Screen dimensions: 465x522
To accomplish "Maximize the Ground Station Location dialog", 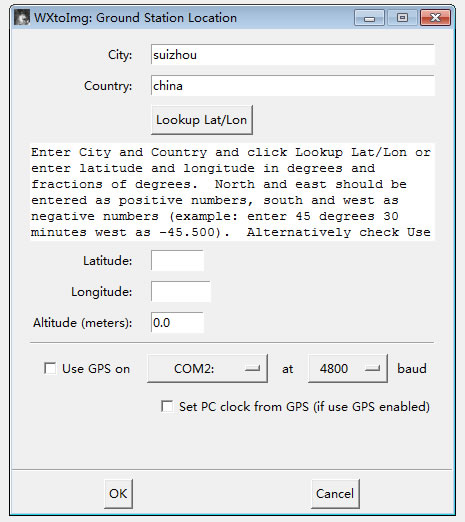I will [x=402, y=18].
